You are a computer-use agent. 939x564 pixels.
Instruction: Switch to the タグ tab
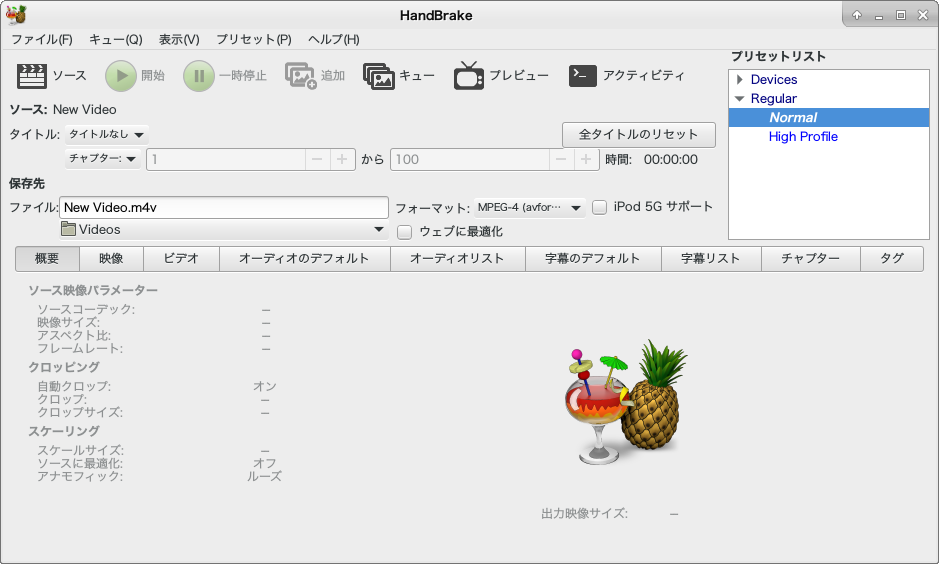point(892,259)
